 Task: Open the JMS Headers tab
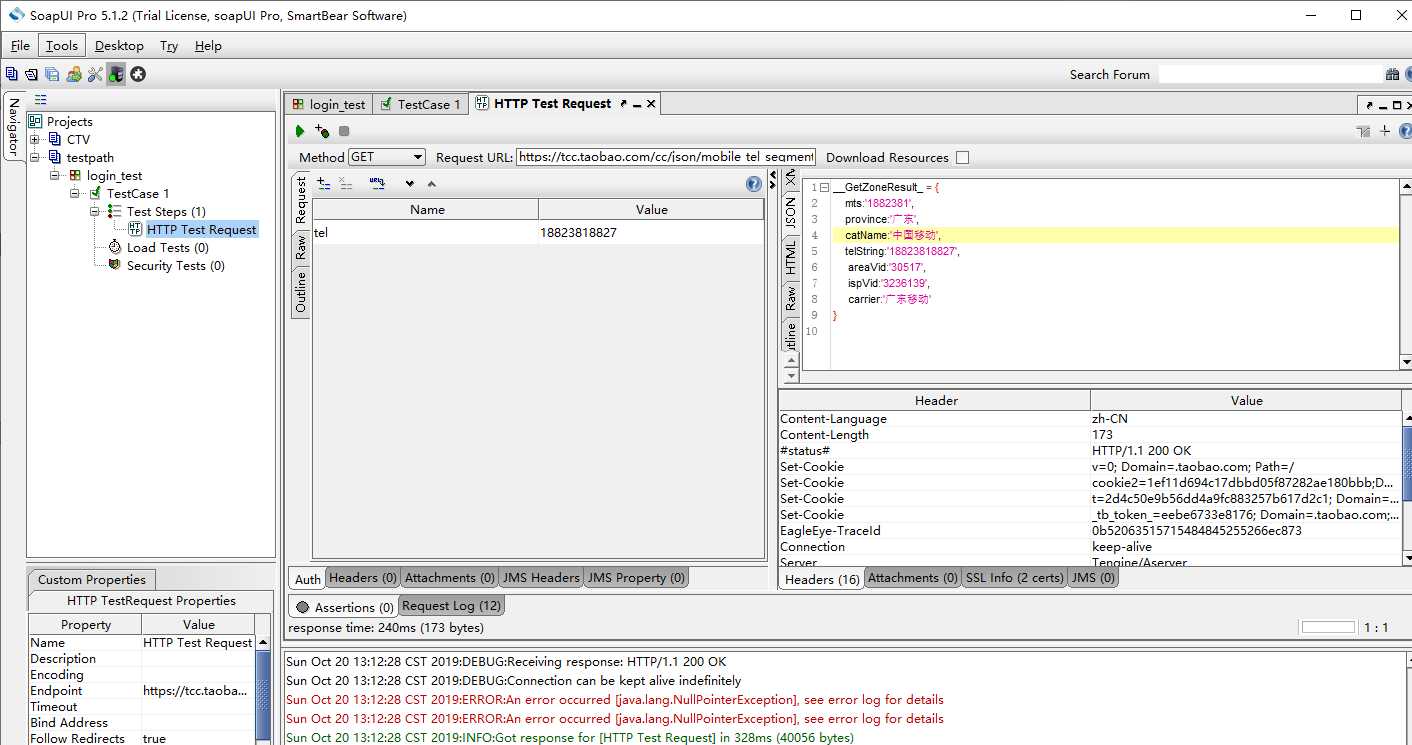coord(541,577)
